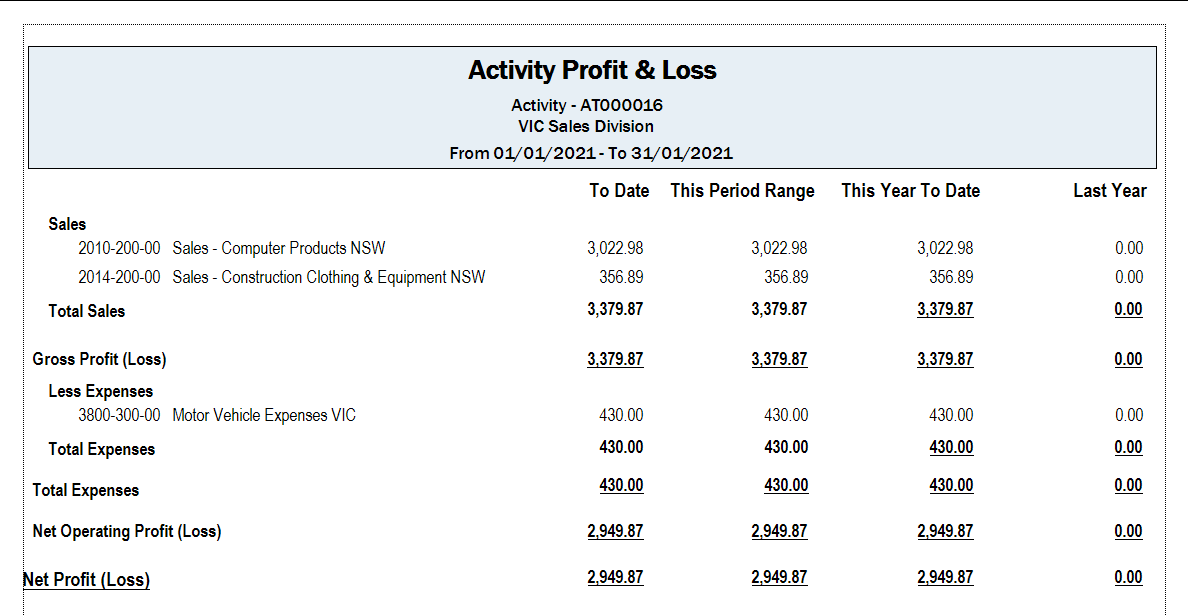The image size is (1188, 615).
Task: Click the Last Year column header
Action: point(1109,191)
